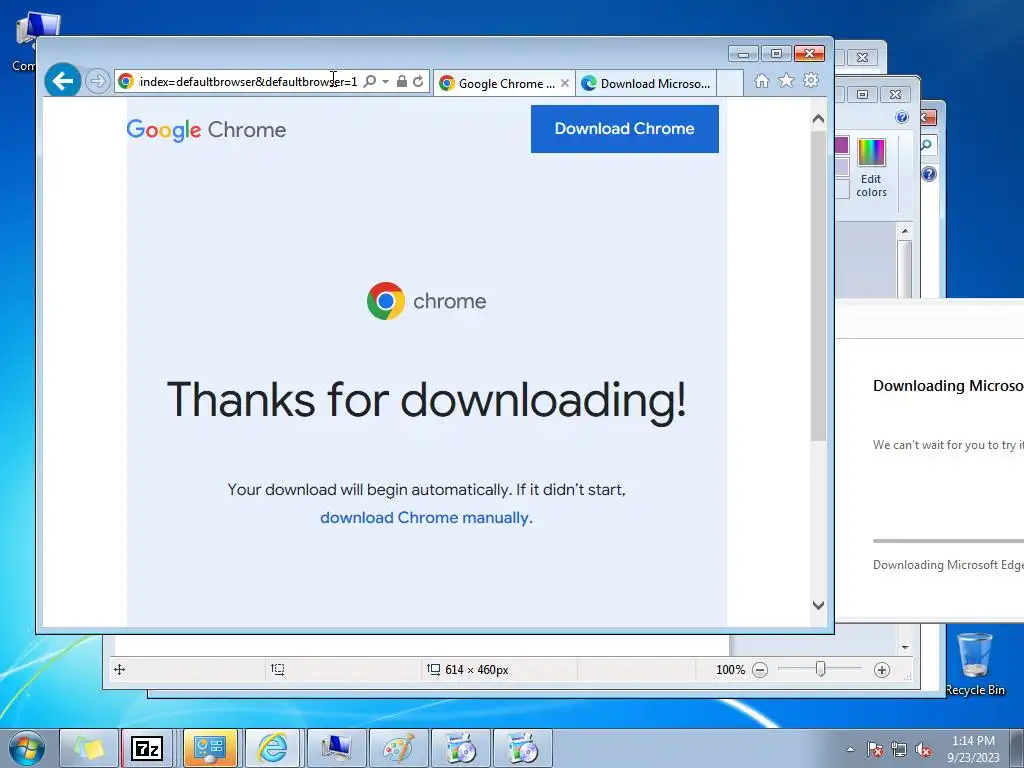Click the Downloading Microsoft Edge status text

pyautogui.click(x=948, y=565)
